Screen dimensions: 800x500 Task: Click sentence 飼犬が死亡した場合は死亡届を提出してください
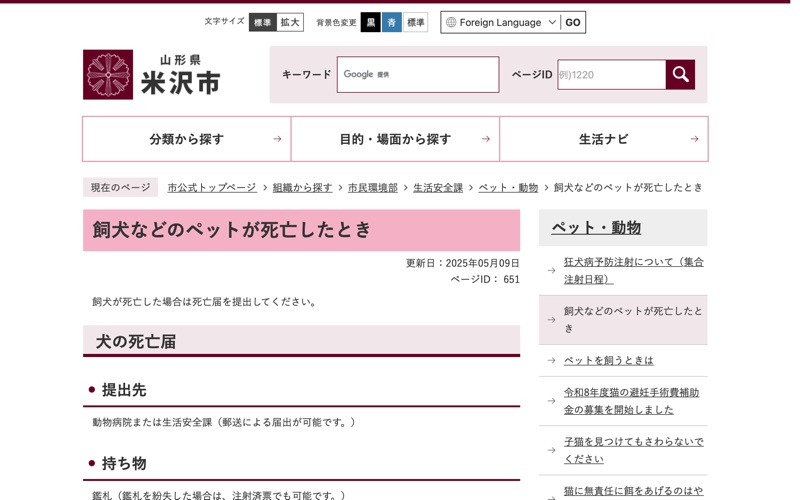click(x=204, y=302)
